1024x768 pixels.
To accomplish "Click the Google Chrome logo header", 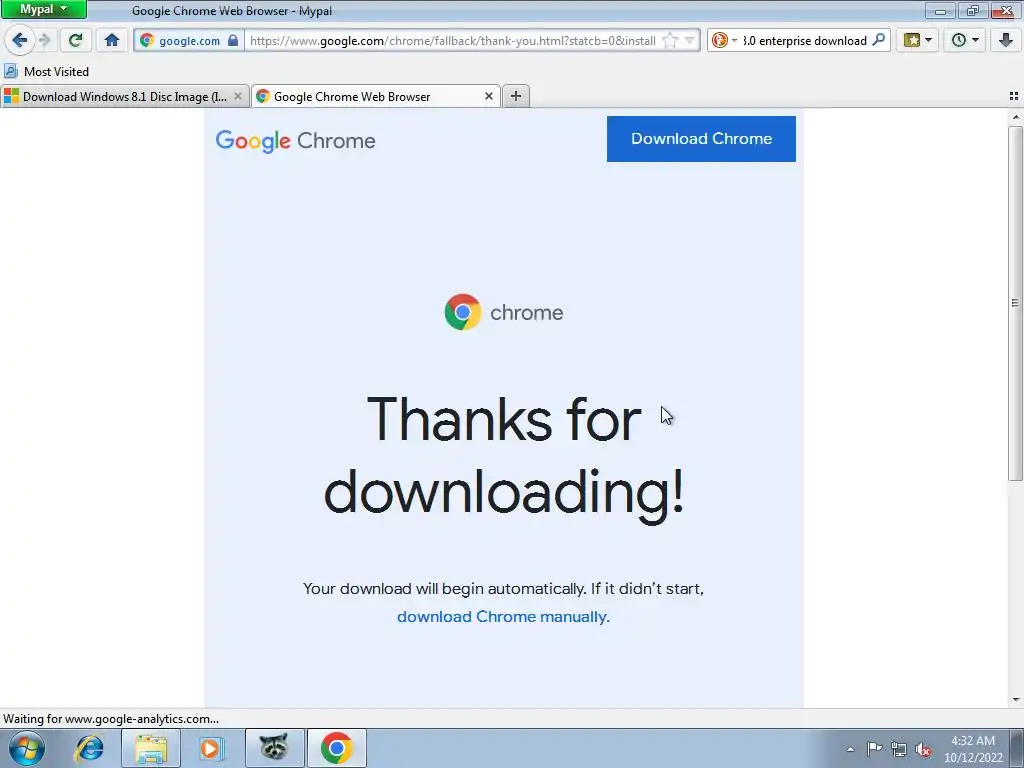I will pos(295,140).
